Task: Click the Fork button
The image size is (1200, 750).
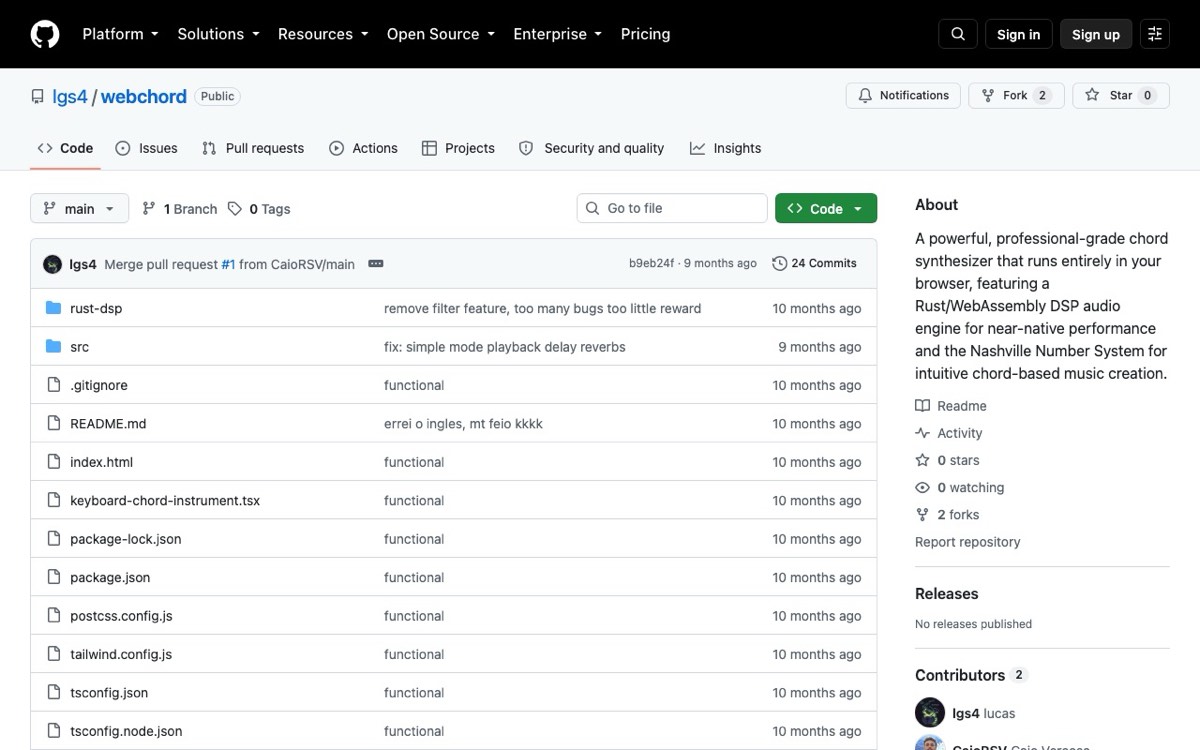Action: point(1016,96)
